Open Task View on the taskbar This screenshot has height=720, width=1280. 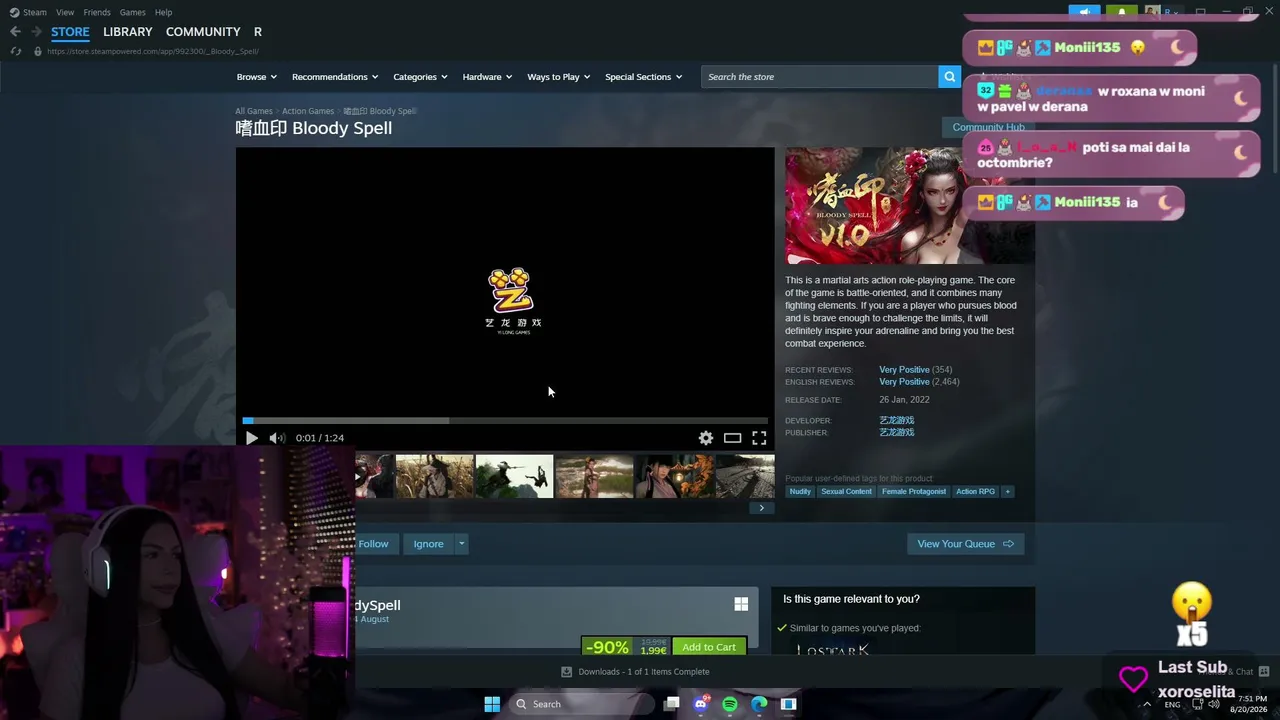672,704
